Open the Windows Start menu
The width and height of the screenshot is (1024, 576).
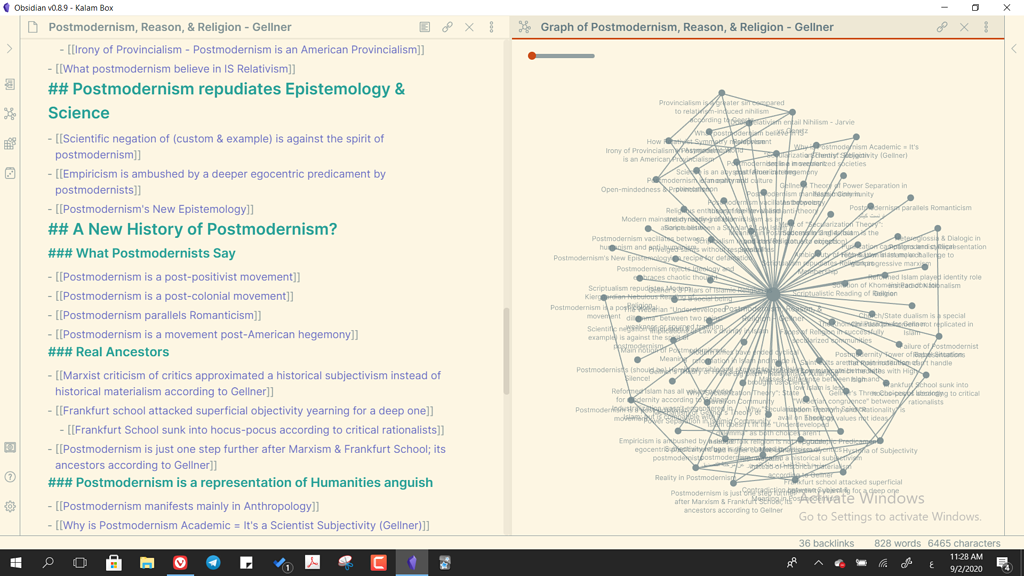pos(14,562)
